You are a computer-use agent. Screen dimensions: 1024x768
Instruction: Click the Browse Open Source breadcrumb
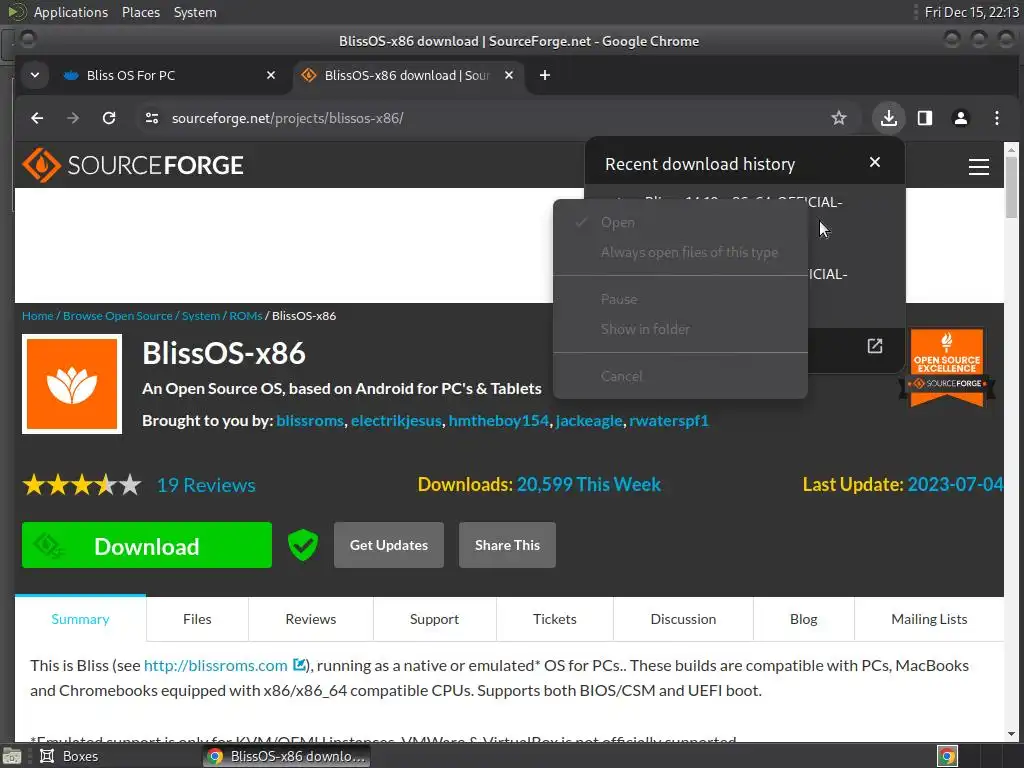[118, 315]
